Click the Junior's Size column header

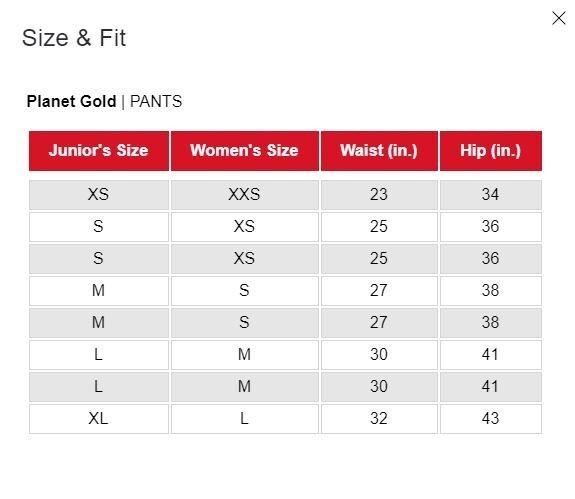pos(99,151)
